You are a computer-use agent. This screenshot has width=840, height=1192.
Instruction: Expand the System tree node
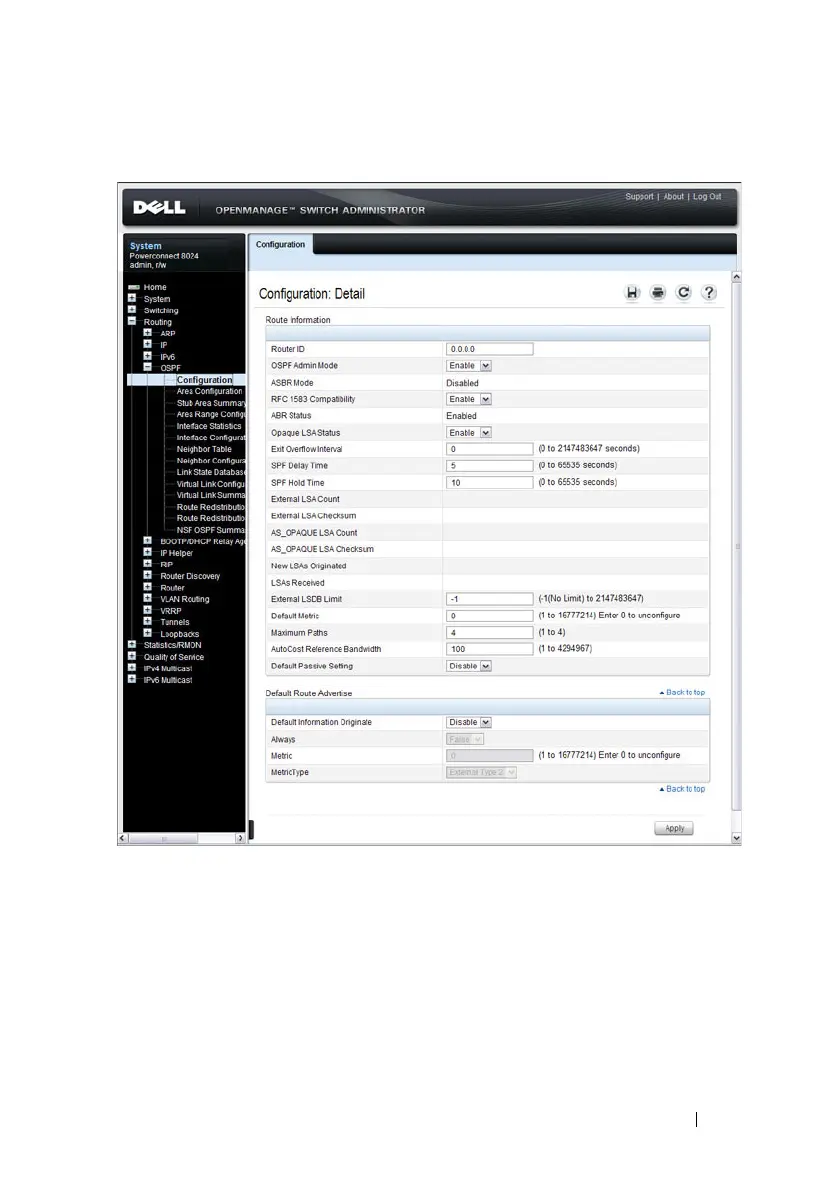tap(132, 299)
